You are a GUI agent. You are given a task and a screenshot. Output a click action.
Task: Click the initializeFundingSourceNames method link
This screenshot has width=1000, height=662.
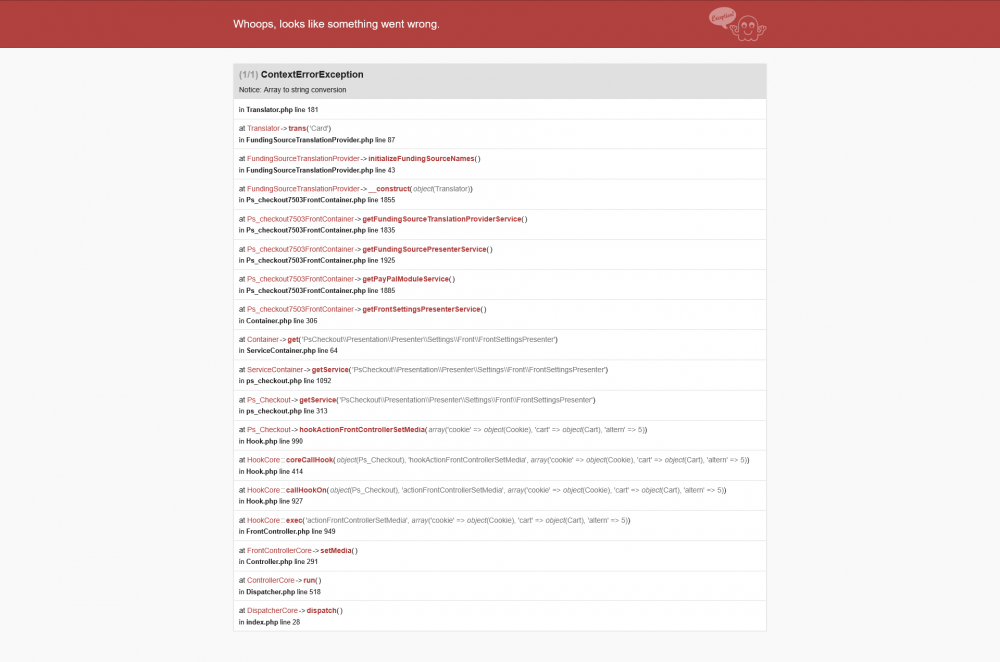pyautogui.click(x=421, y=158)
